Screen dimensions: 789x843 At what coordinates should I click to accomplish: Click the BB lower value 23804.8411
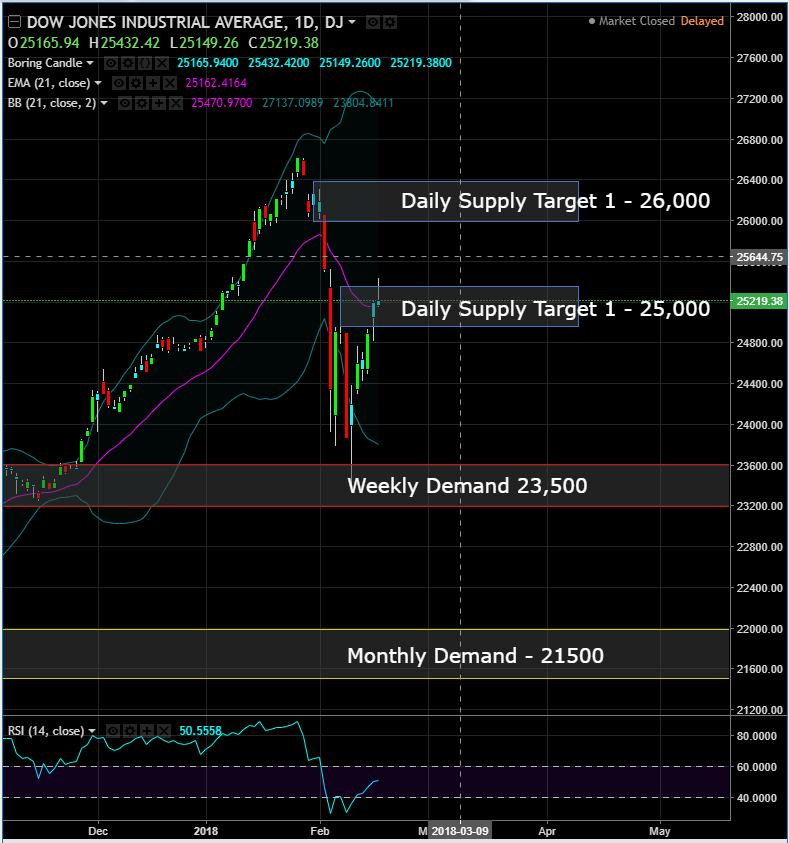[363, 103]
